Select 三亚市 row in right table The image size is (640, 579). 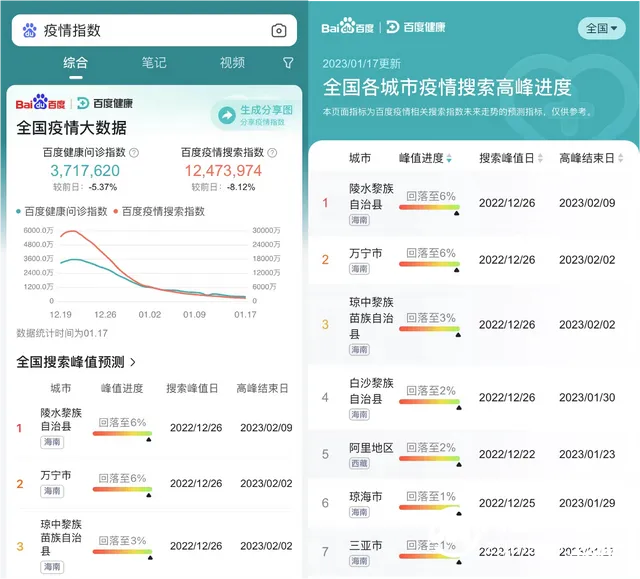[473, 552]
